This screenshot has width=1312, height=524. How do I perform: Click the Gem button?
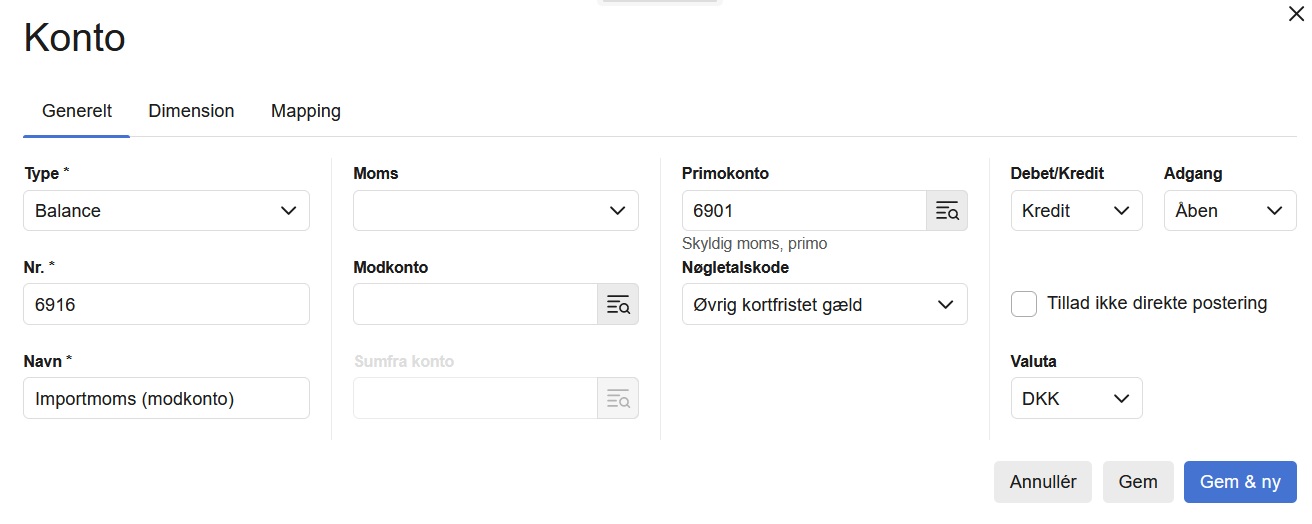click(1138, 482)
